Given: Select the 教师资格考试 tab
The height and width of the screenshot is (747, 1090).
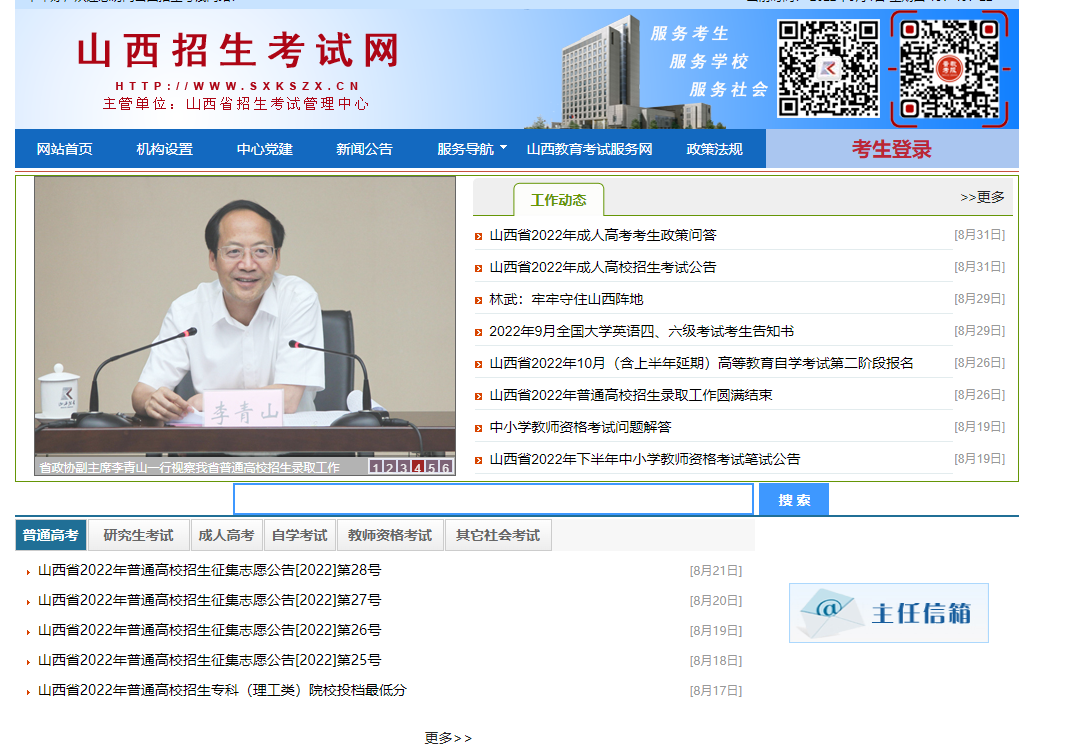Looking at the screenshot, I should pos(389,535).
